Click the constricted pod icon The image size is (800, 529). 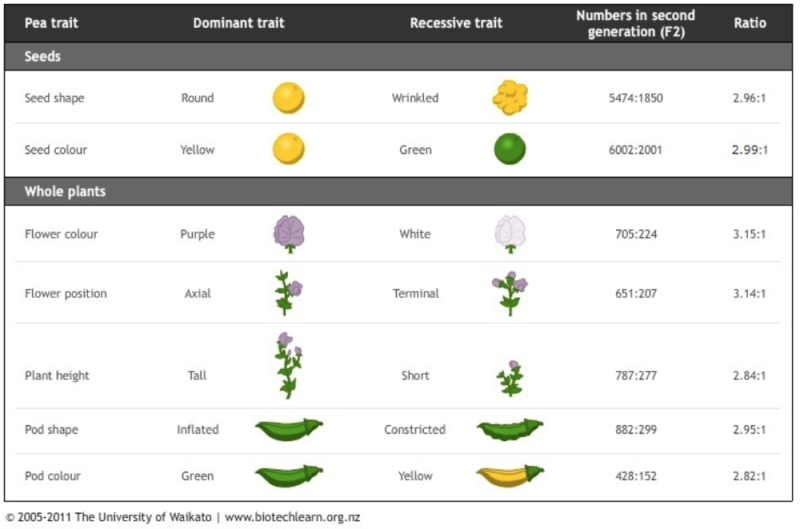point(510,430)
